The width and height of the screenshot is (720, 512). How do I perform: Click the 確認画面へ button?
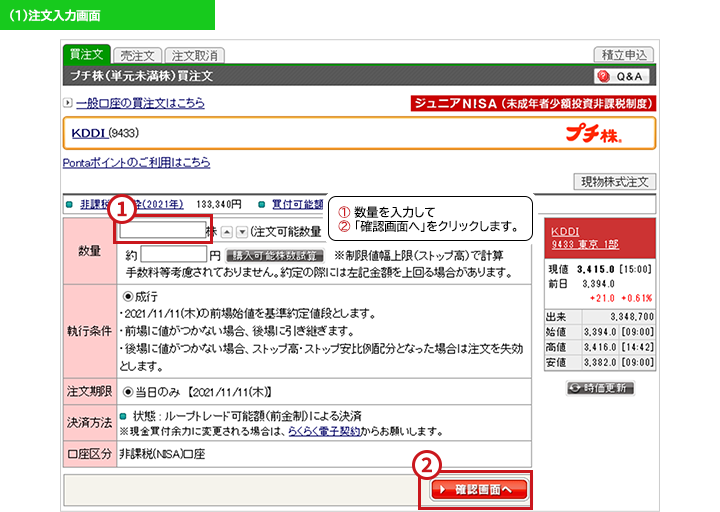pyautogui.click(x=479, y=490)
